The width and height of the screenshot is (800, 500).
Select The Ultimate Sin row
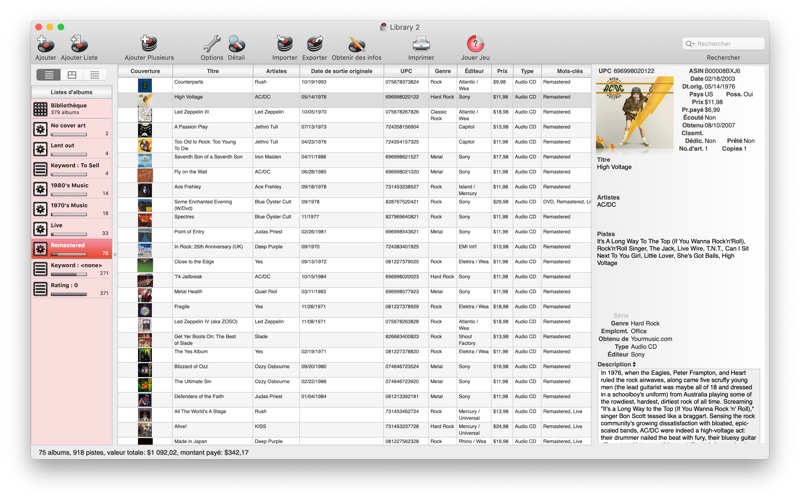pyautogui.click(x=355, y=385)
